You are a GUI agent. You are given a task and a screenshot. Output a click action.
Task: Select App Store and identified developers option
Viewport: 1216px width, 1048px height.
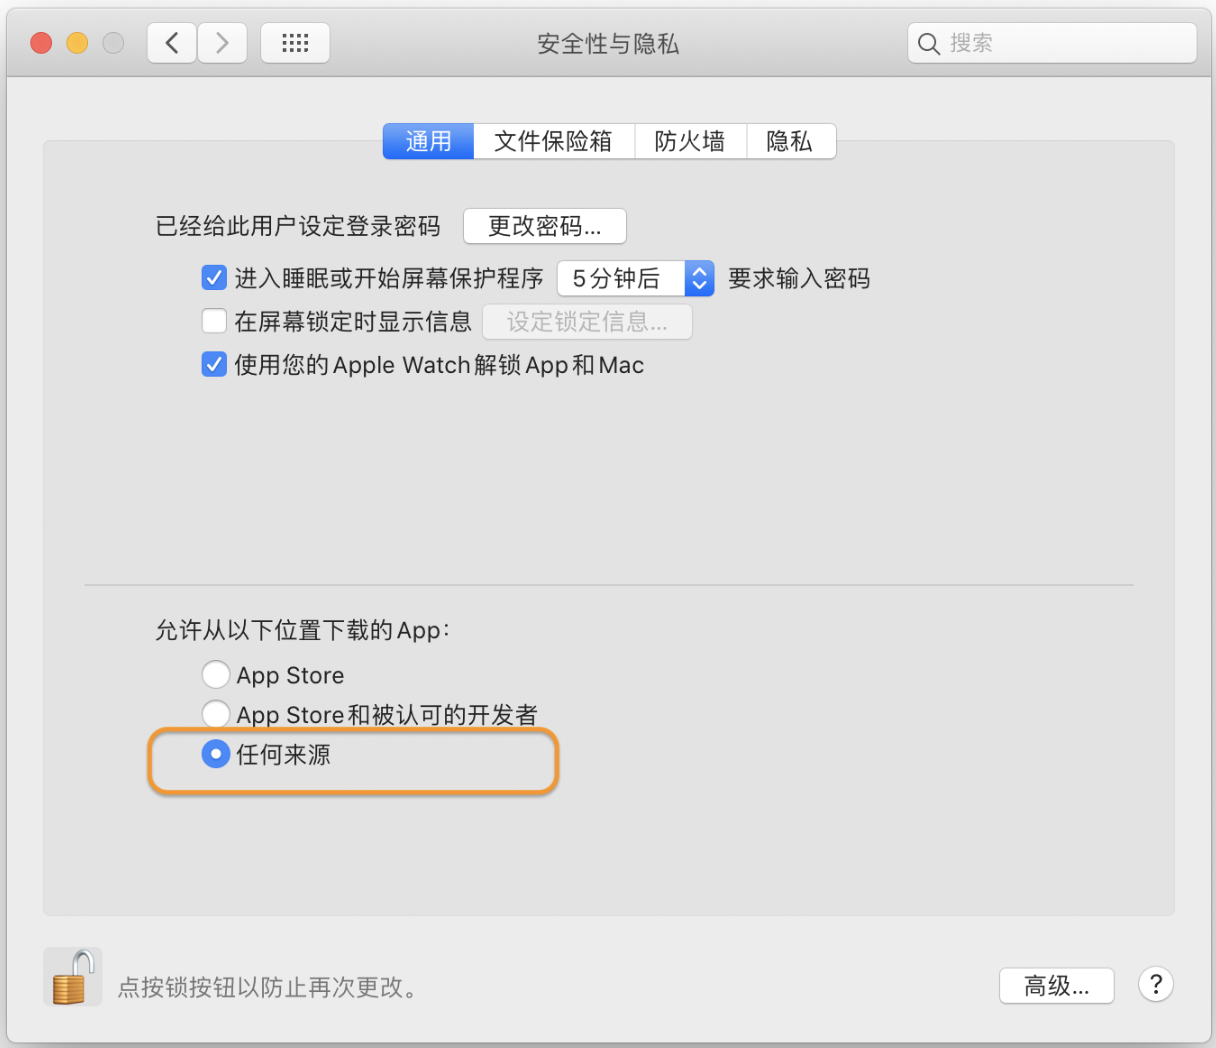tap(216, 714)
